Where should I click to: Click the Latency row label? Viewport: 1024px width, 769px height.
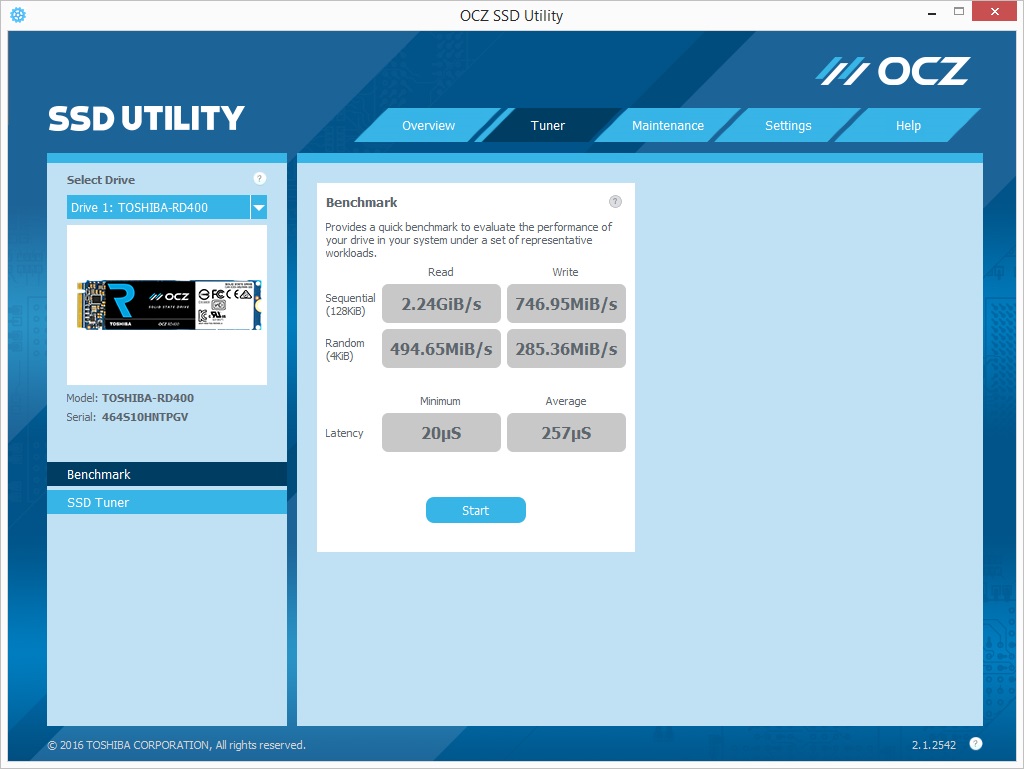(344, 433)
